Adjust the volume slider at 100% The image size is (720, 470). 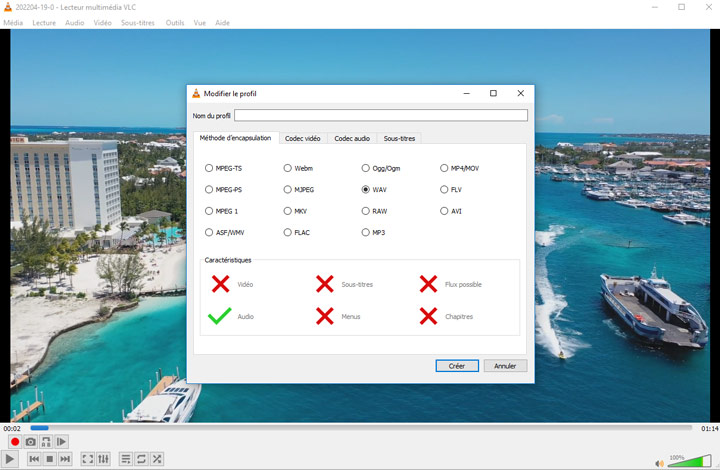tap(689, 461)
